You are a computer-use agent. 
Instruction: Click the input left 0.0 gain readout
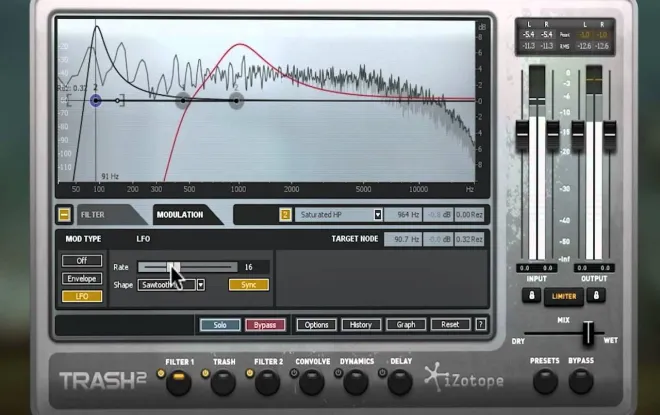point(524,268)
